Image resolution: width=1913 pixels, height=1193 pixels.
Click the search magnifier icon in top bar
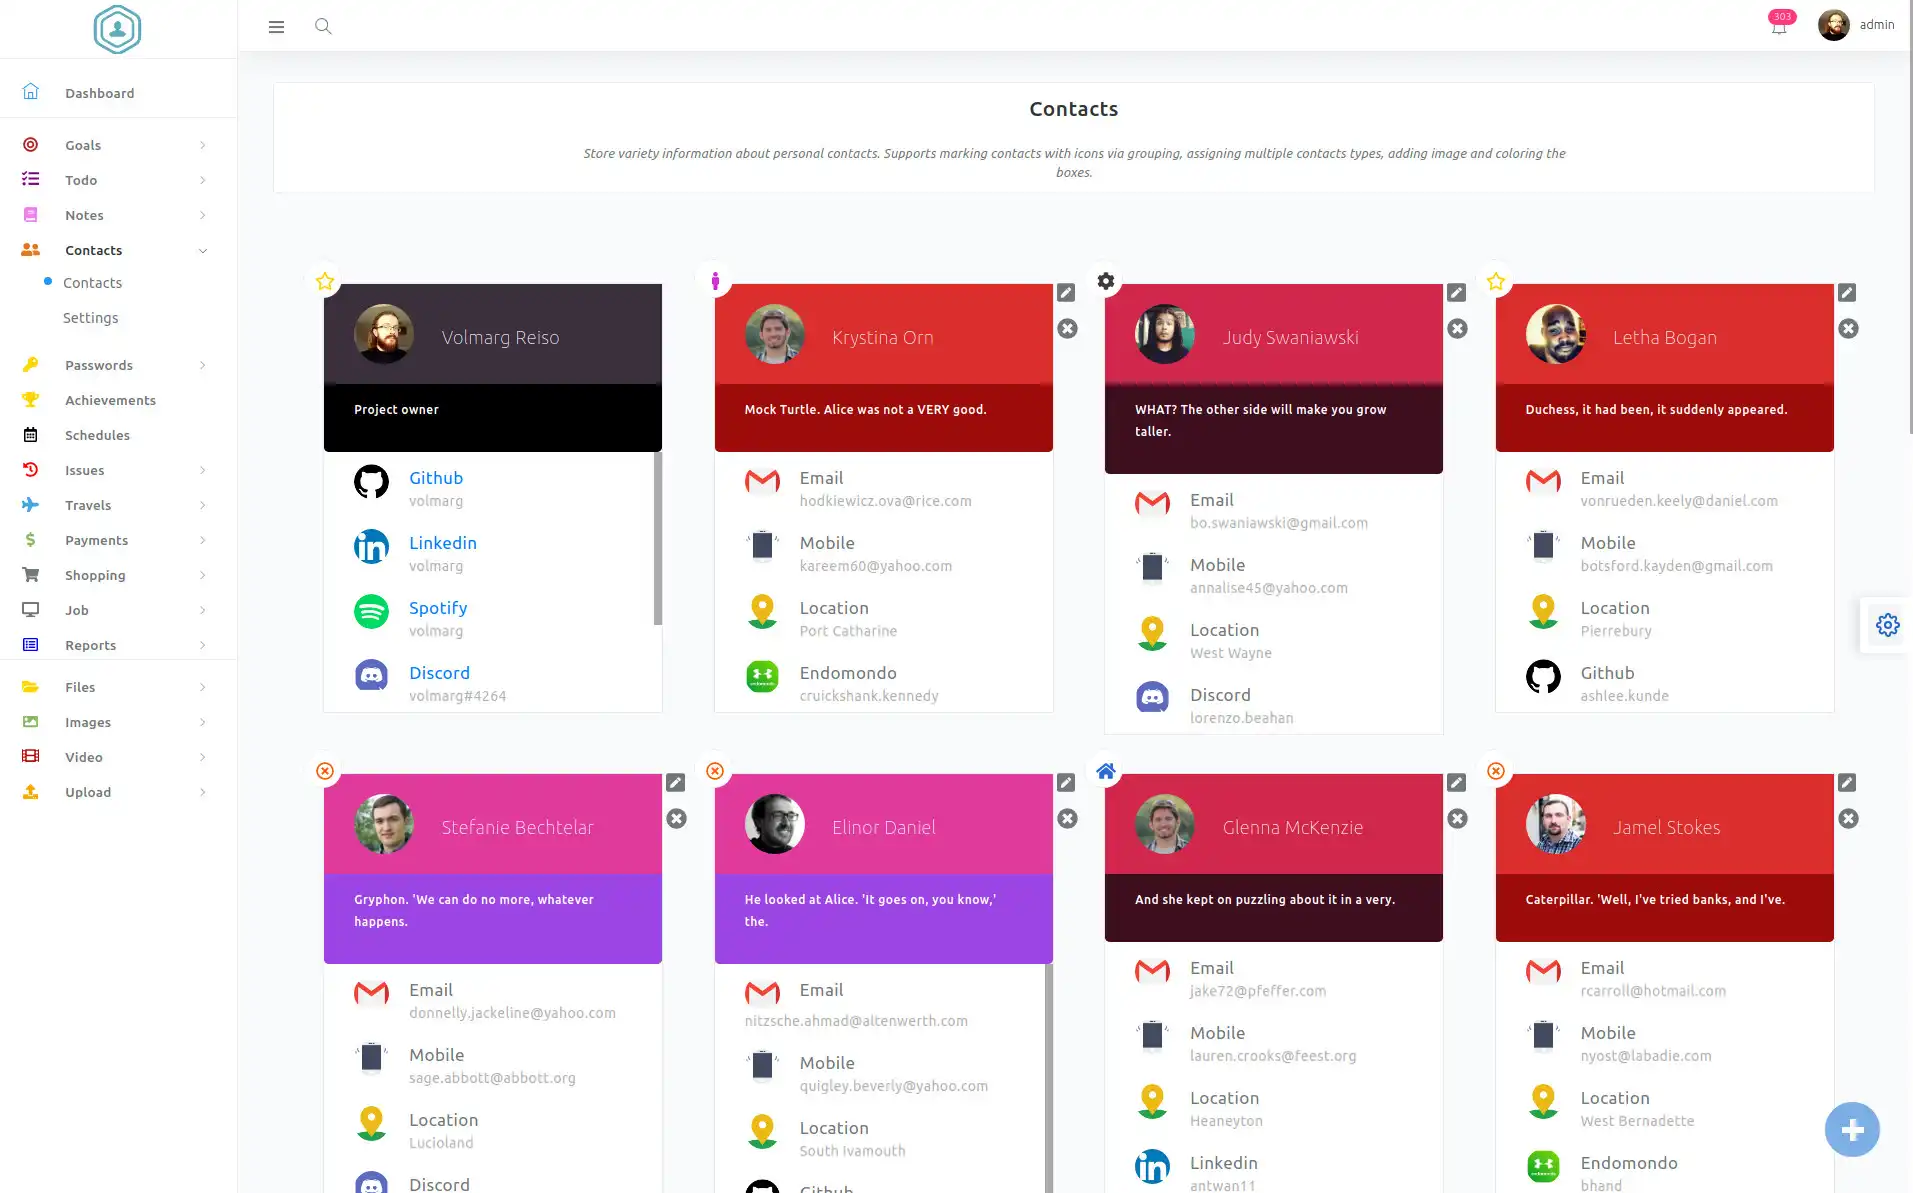click(323, 26)
